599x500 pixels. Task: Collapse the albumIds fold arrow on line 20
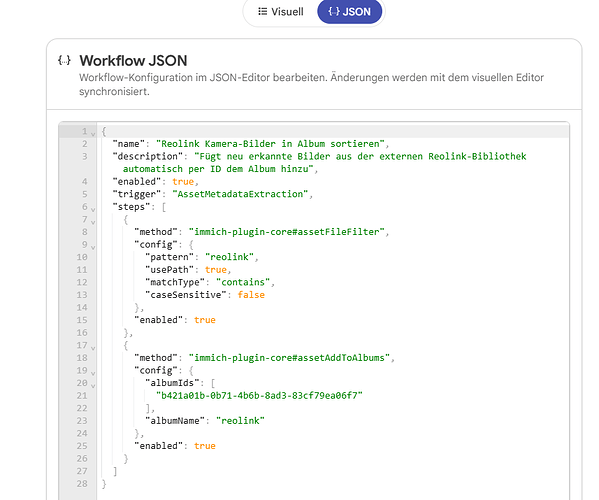pos(93,386)
